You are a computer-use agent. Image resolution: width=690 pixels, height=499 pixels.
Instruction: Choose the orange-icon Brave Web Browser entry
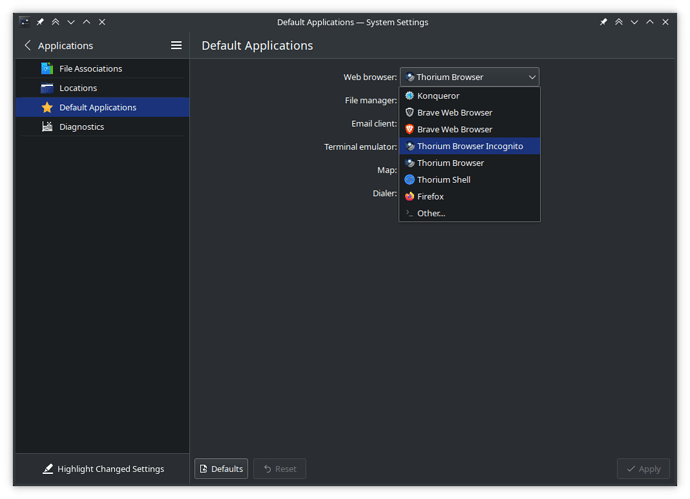coord(454,129)
